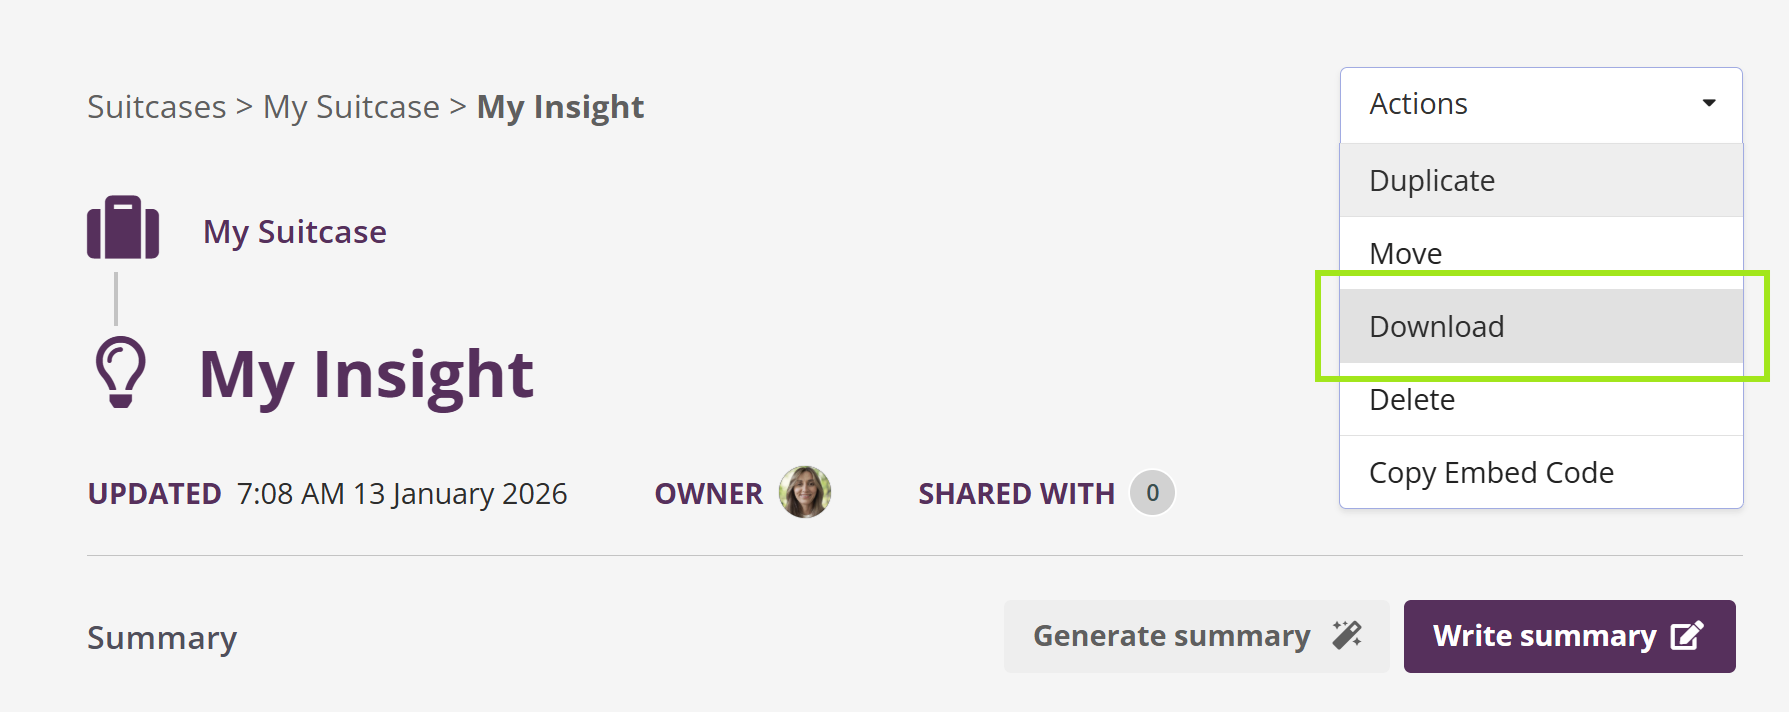1789x712 pixels.
Task: Open the Suitcases breadcrumb link
Action: coord(157,107)
